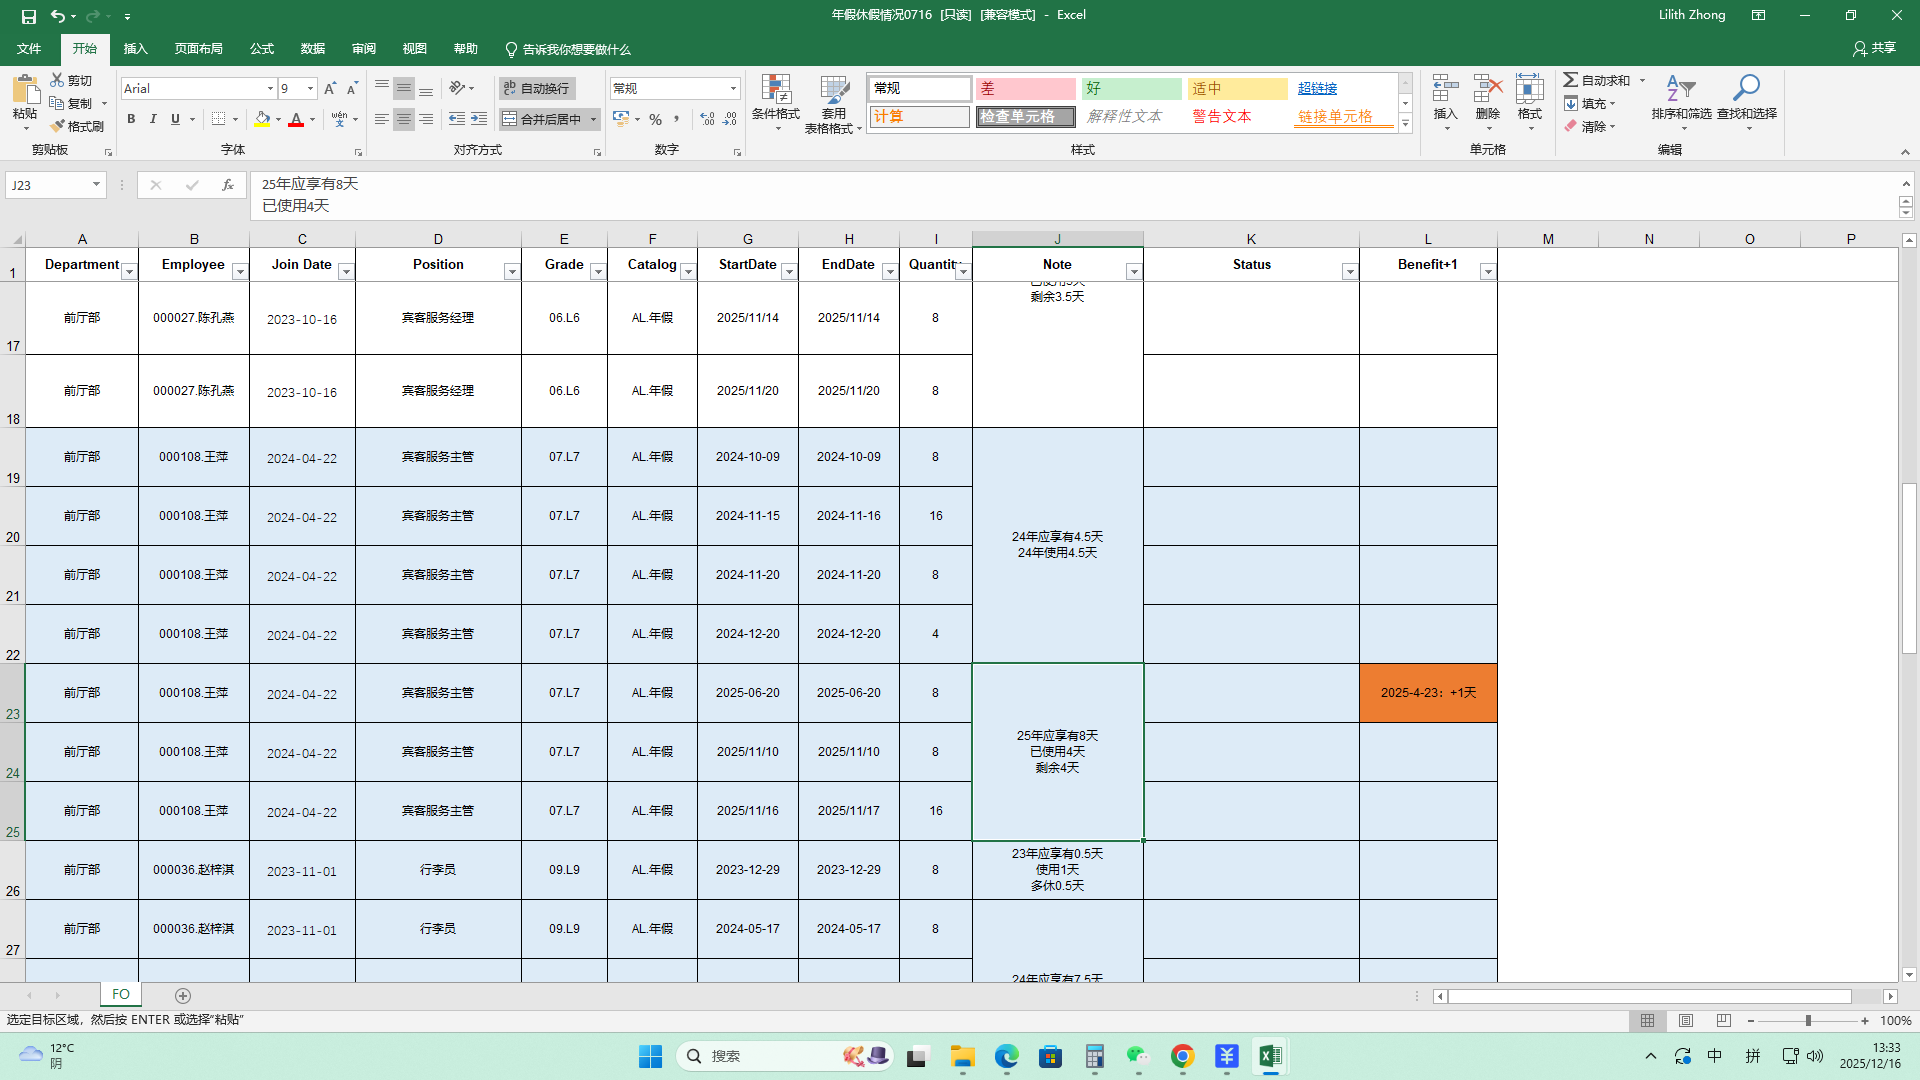Open the 公式 (Formulas) ribbon tab

pyautogui.click(x=262, y=49)
